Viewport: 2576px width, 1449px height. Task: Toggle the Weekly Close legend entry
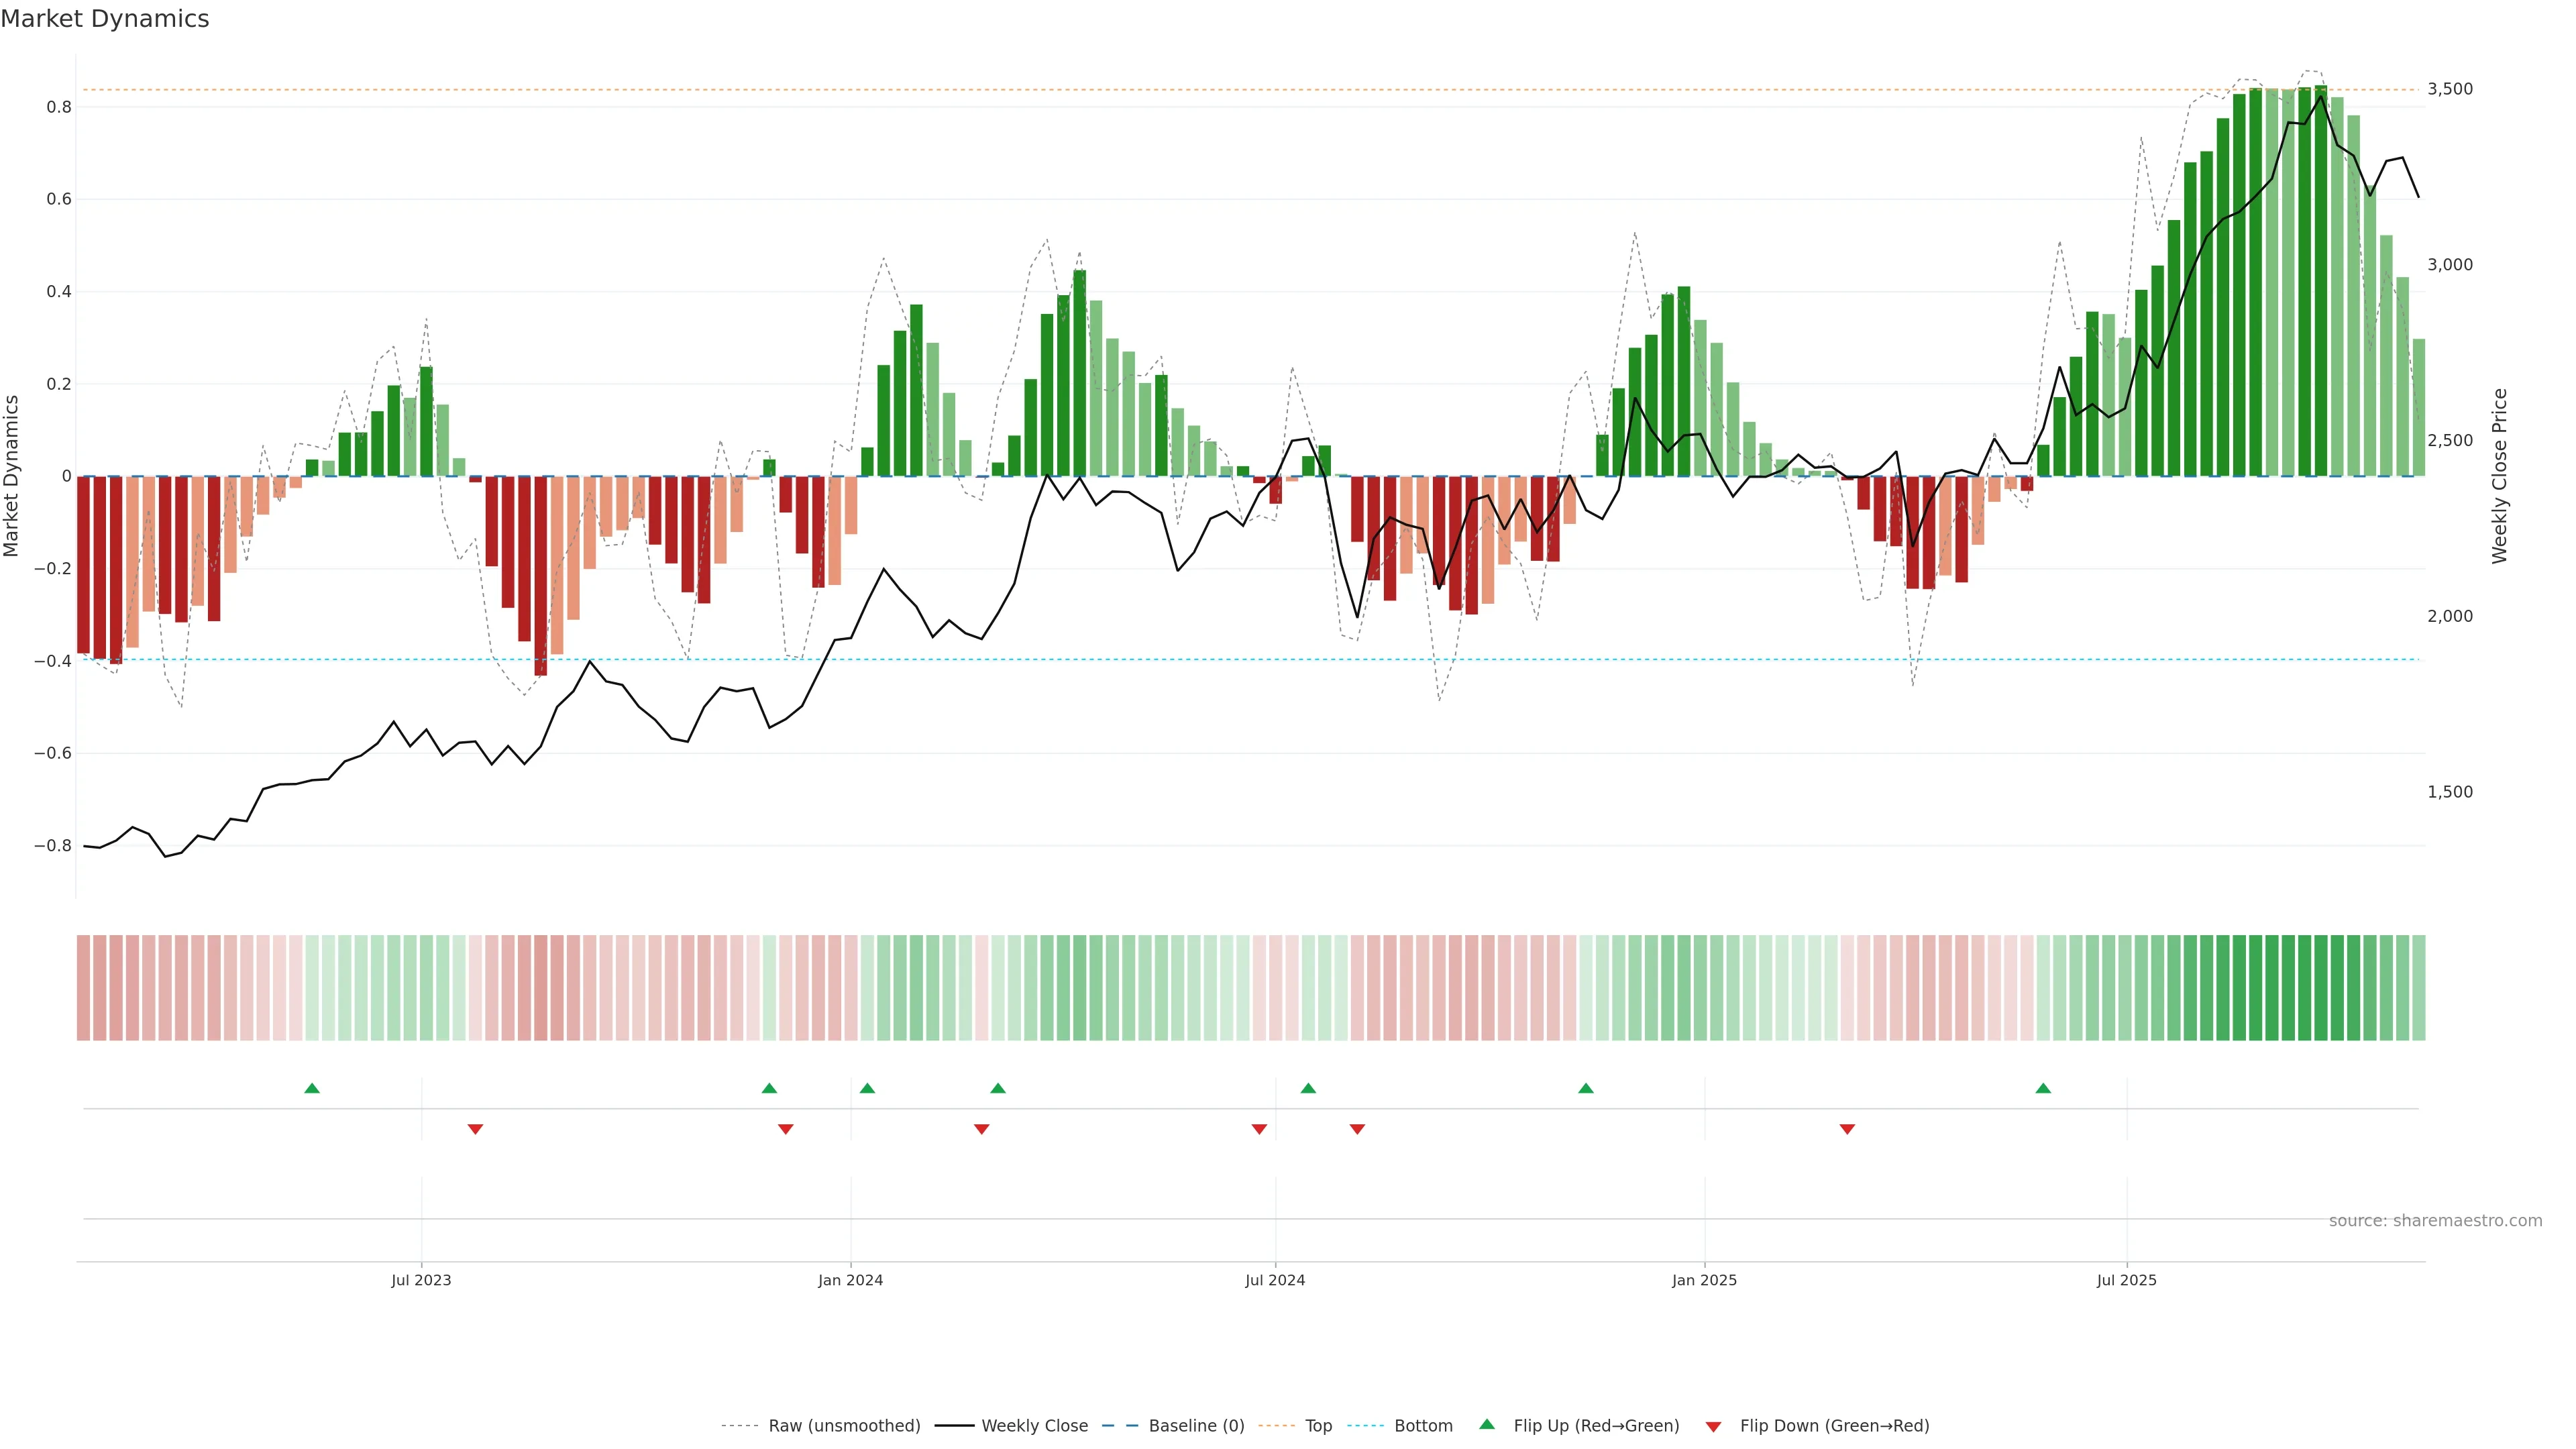[x=1034, y=1426]
